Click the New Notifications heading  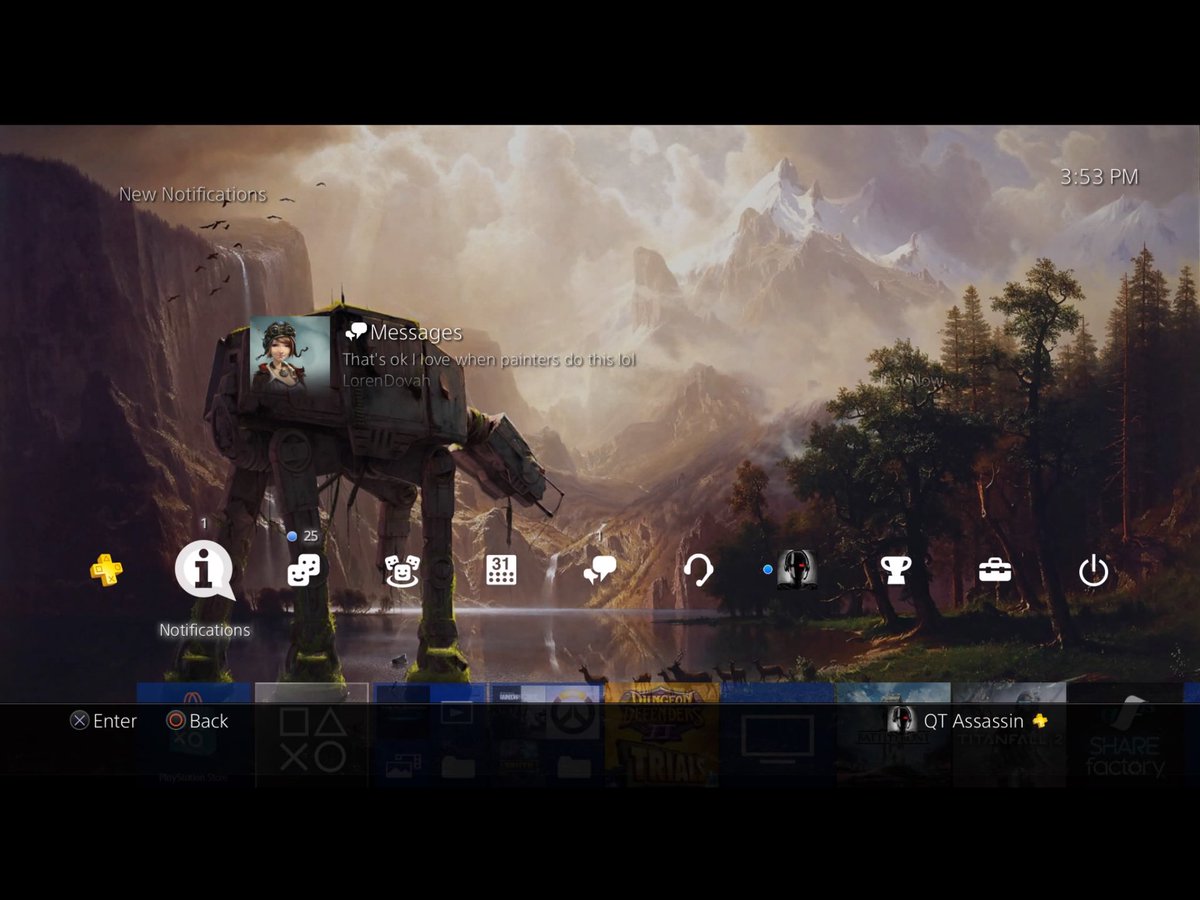(x=193, y=194)
